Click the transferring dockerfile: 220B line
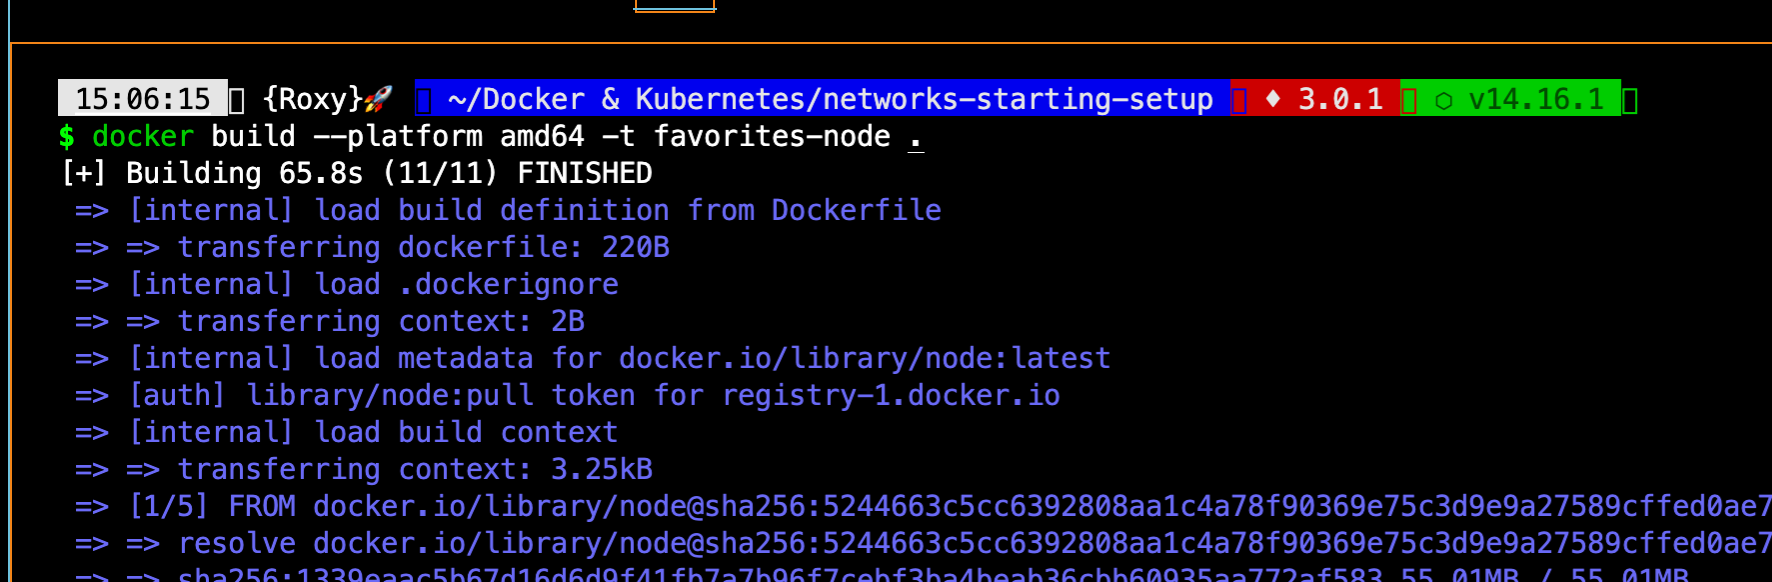 pos(372,247)
